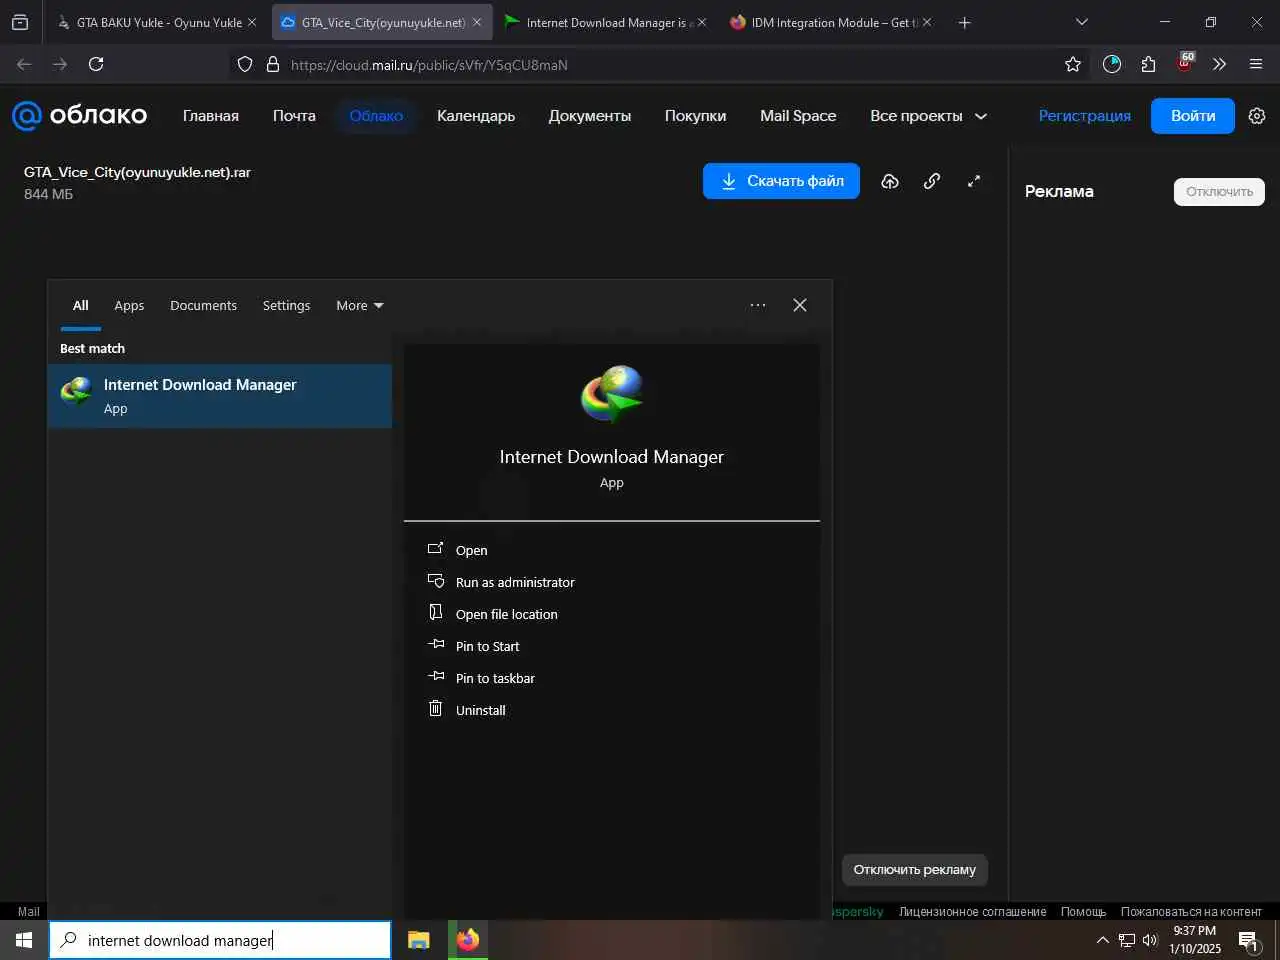This screenshot has width=1280, height=960.
Task: Bookmark this page with star icon
Action: [1073, 64]
